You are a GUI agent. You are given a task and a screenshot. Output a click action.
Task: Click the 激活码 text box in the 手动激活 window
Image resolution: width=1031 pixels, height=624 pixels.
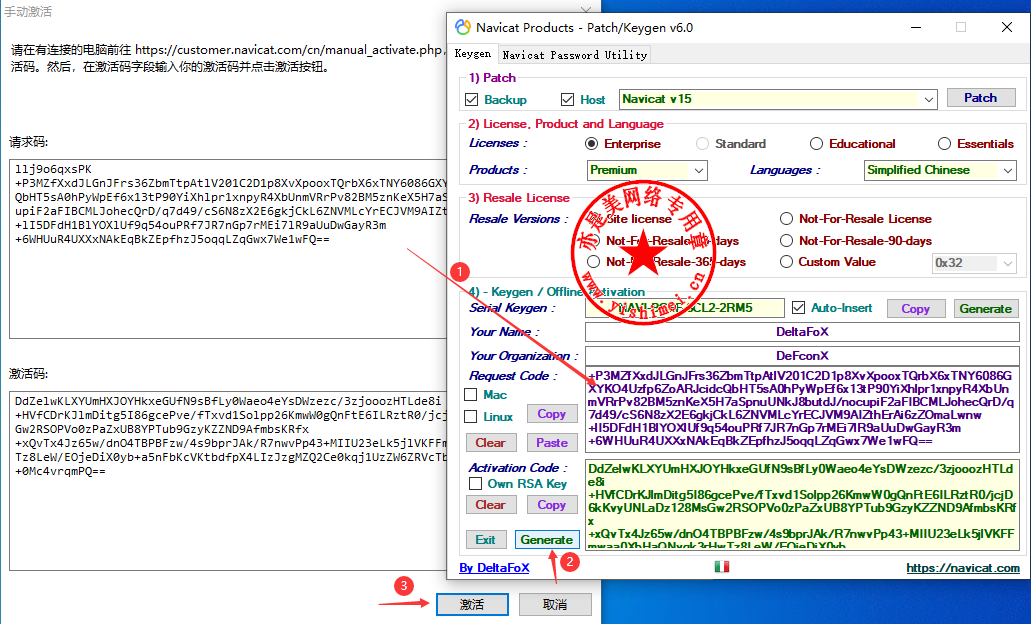click(228, 481)
